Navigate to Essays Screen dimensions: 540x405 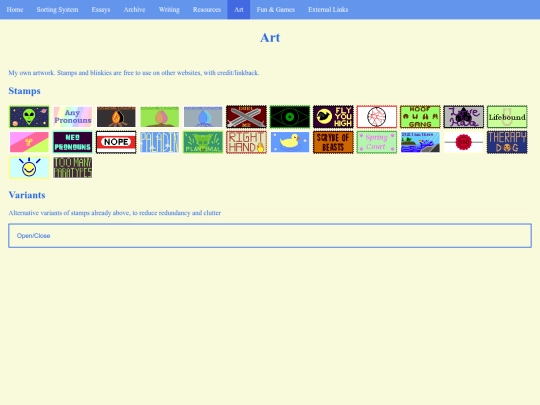(101, 10)
